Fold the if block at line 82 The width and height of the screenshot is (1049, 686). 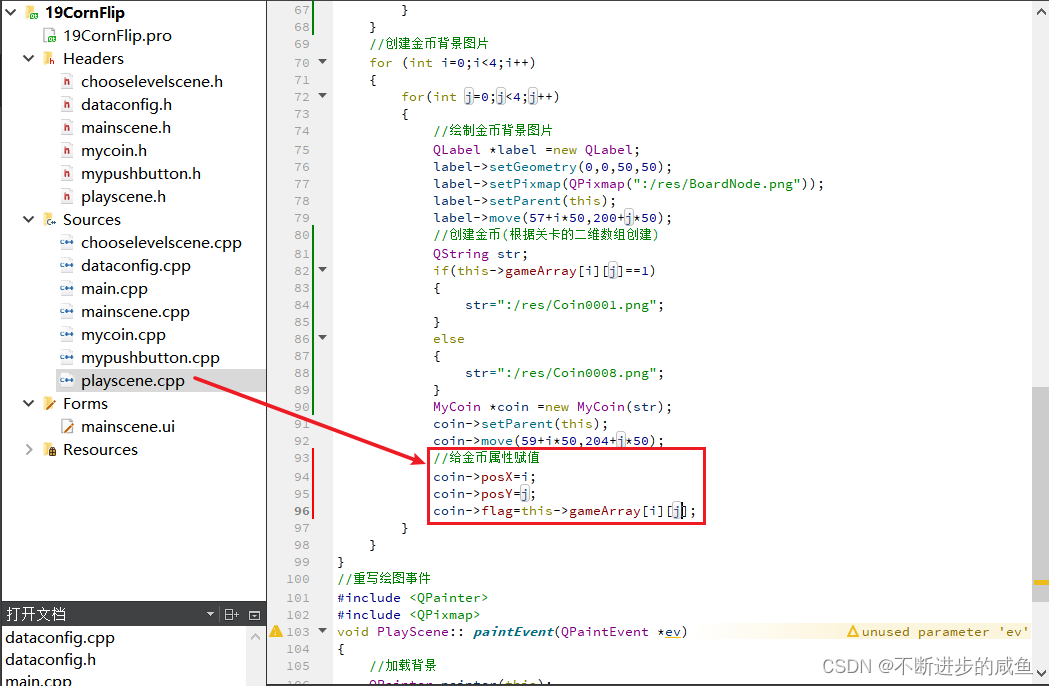point(322,270)
